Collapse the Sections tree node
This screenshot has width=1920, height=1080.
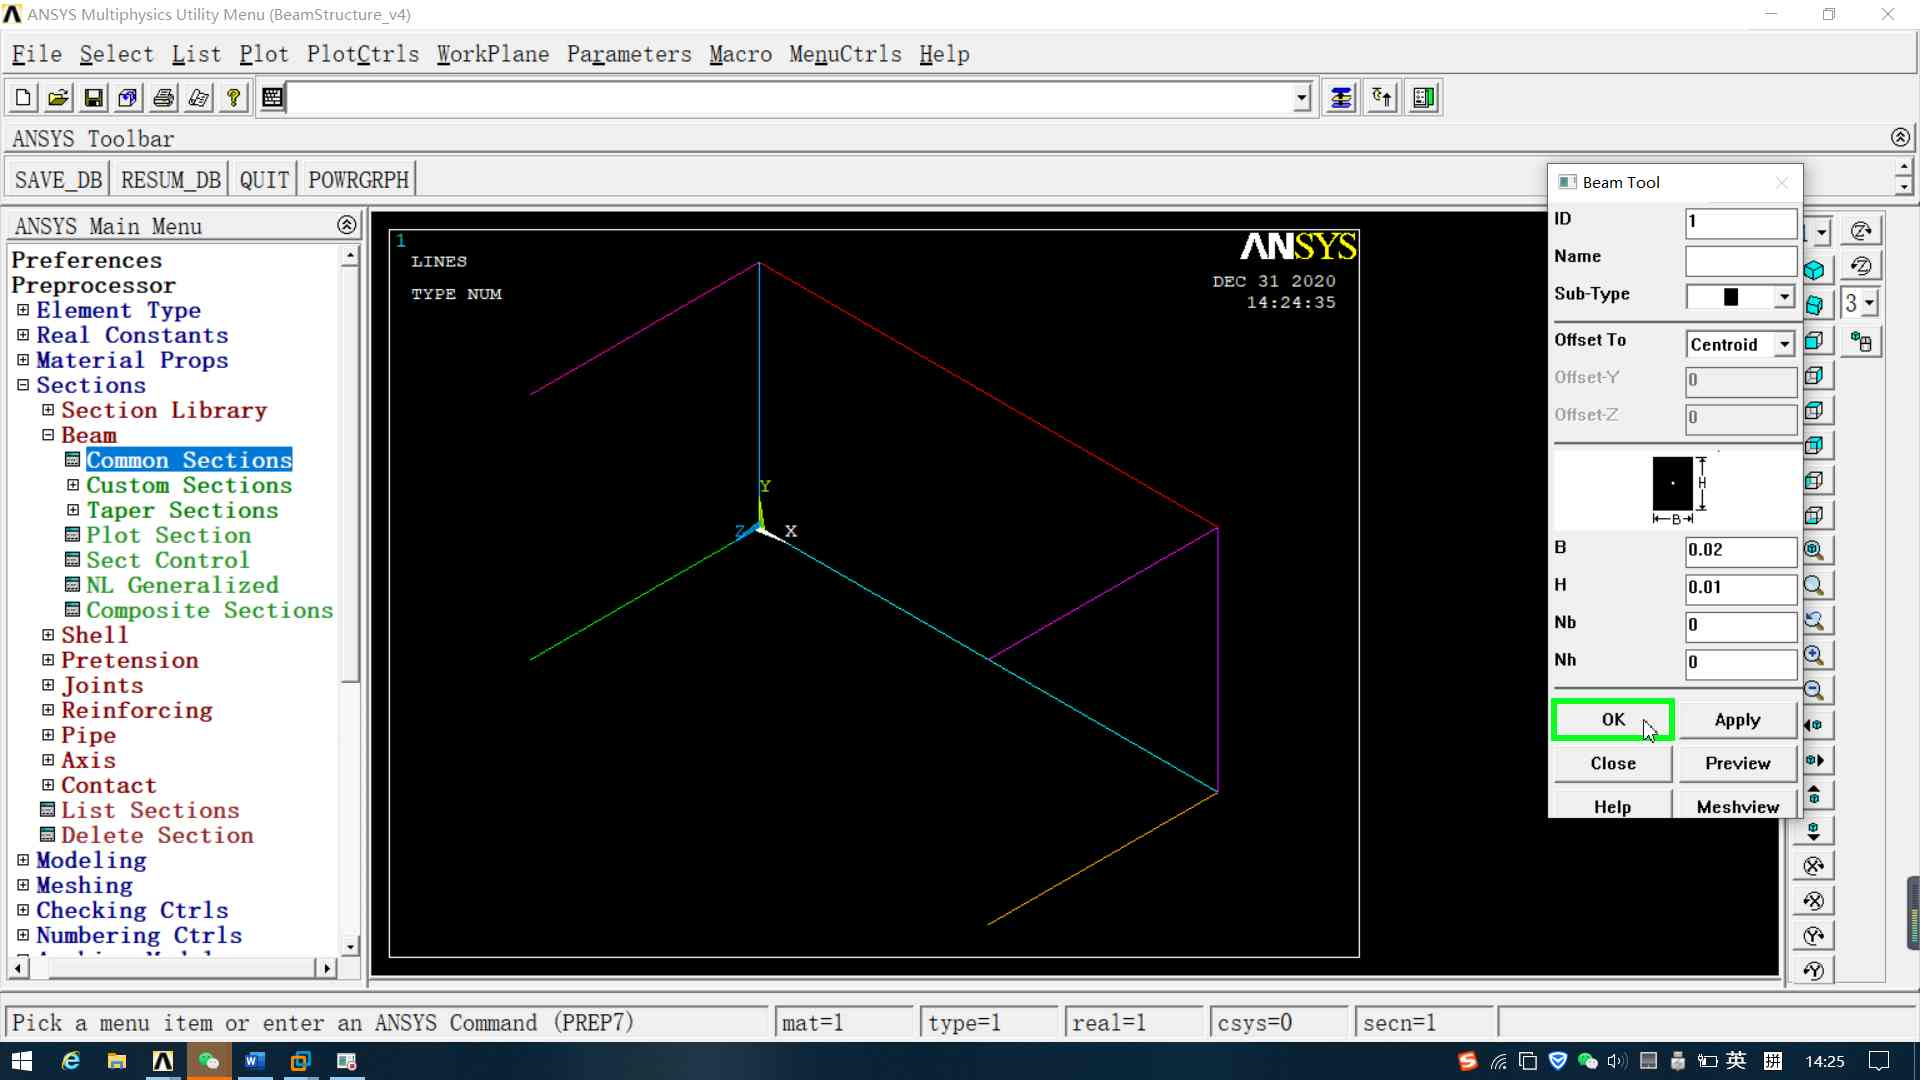[23, 385]
